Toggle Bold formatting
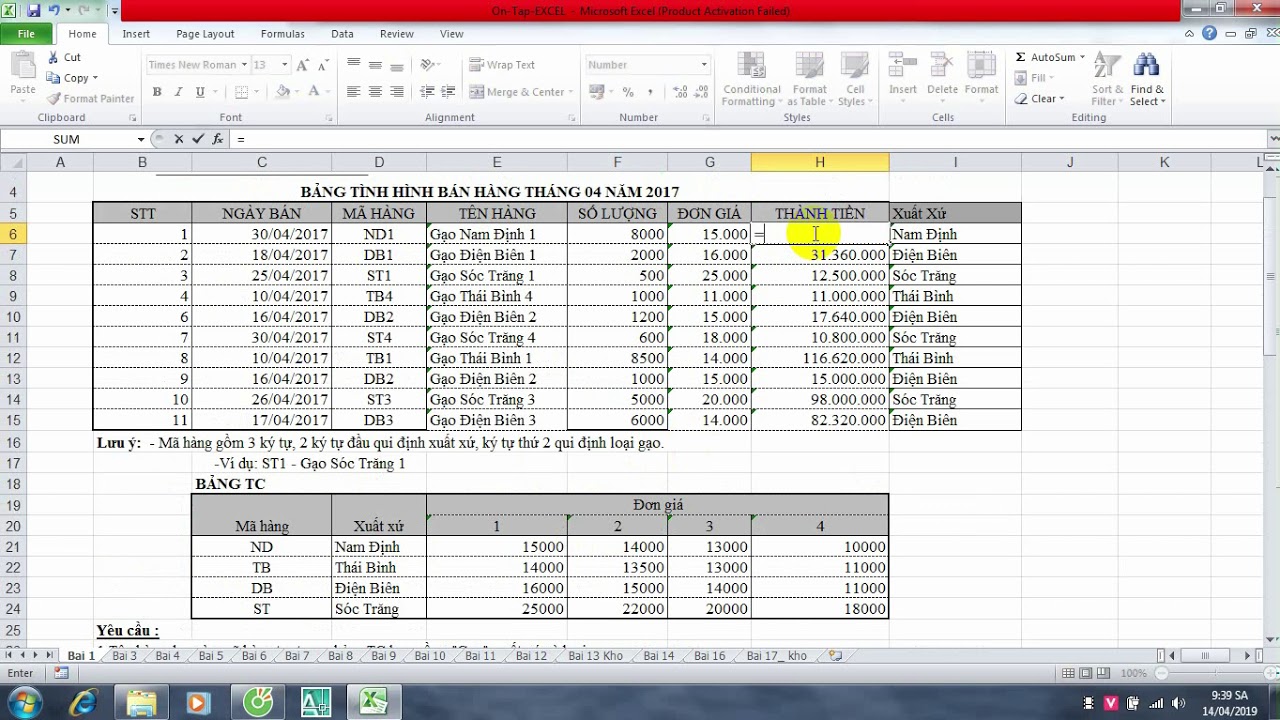This screenshot has height=720, width=1280. coord(157,92)
